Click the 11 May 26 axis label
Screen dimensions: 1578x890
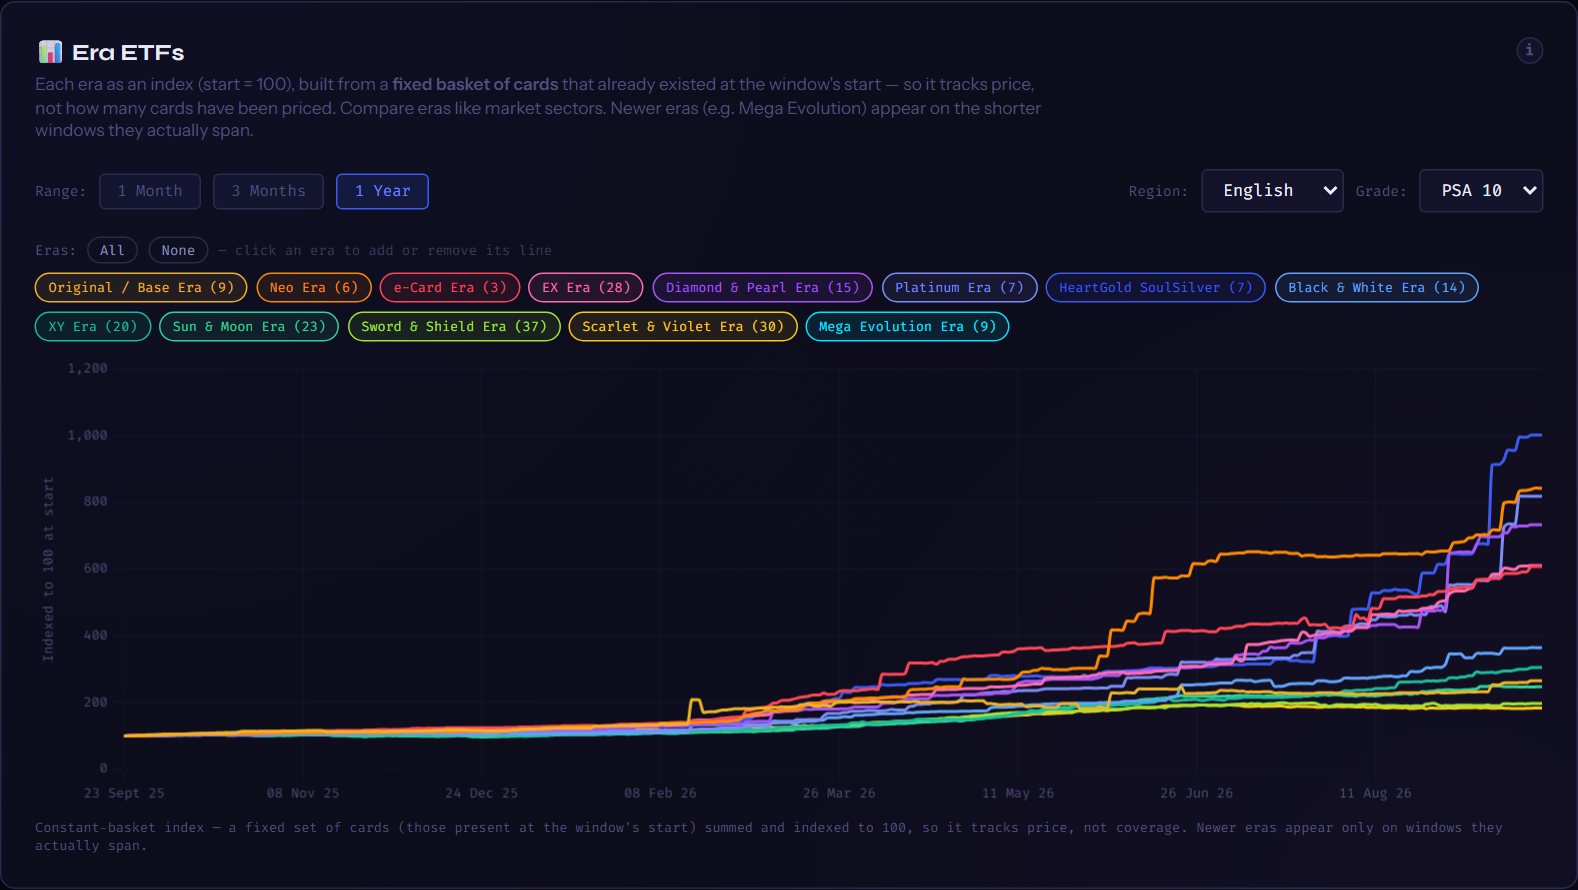pyautogui.click(x=1018, y=793)
